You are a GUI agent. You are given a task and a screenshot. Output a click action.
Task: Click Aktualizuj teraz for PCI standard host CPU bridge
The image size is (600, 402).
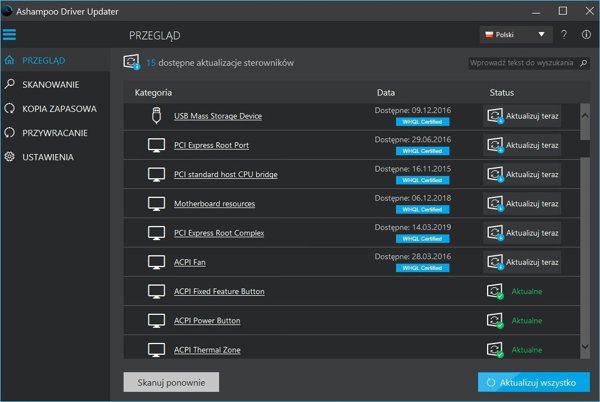[522, 174]
